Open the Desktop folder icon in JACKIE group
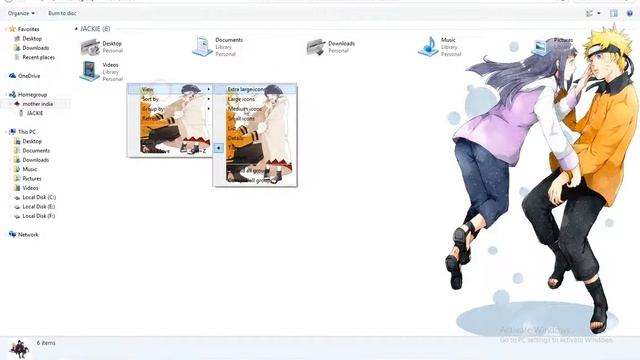This screenshot has width=640, height=360. point(90,47)
